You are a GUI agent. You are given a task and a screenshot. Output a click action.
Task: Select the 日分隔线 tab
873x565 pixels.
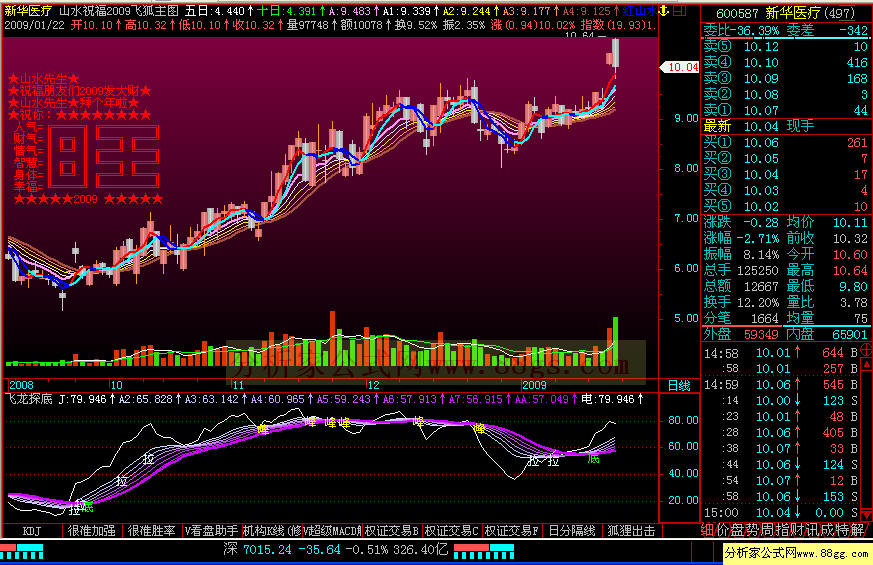coord(572,531)
